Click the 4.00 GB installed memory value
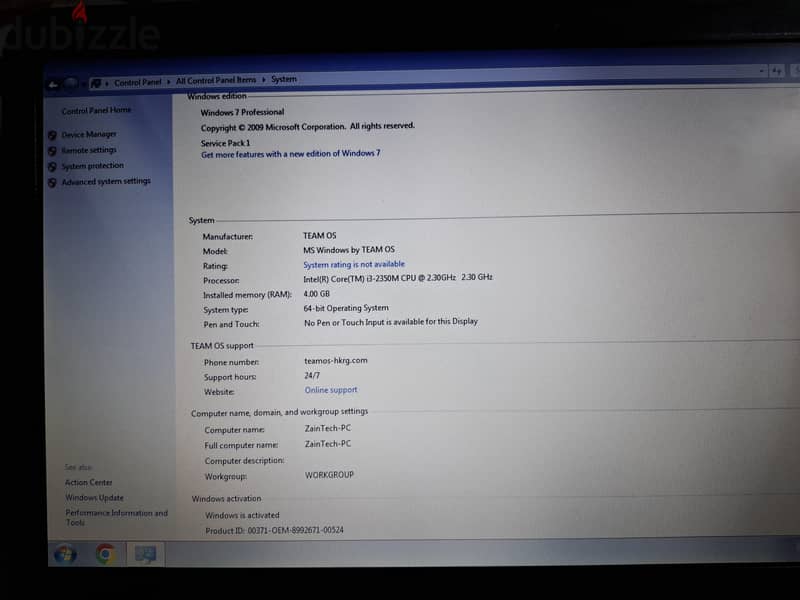This screenshot has height=600, width=800. pos(316,294)
